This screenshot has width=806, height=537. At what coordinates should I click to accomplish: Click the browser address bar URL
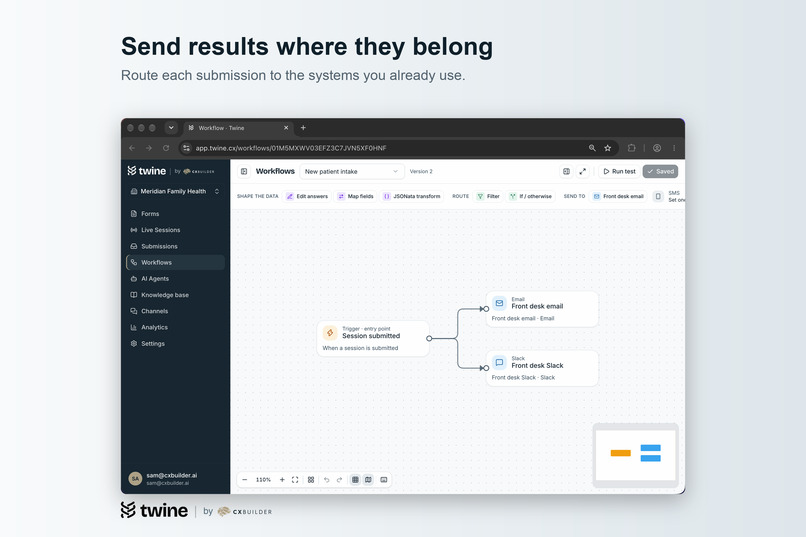click(291, 148)
